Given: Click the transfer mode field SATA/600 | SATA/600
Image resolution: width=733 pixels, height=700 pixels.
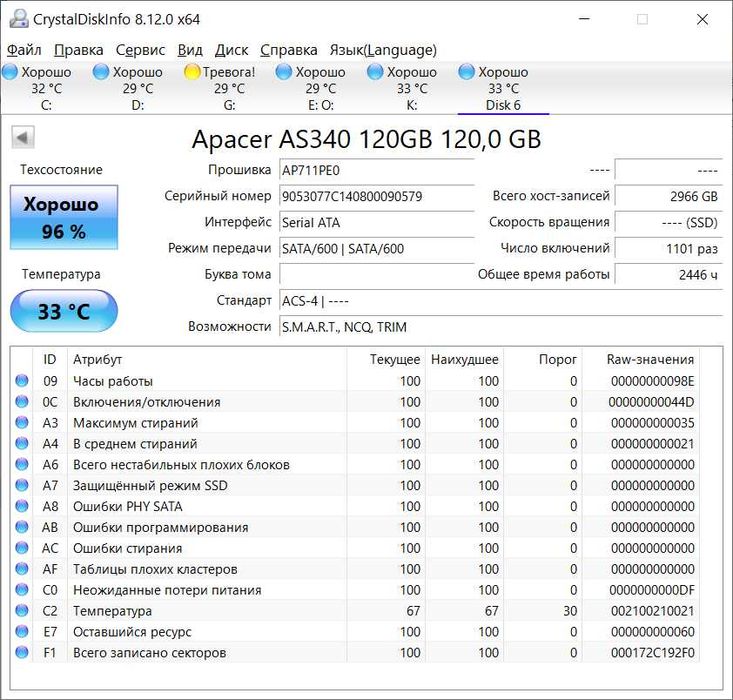Looking at the screenshot, I should tap(377, 249).
